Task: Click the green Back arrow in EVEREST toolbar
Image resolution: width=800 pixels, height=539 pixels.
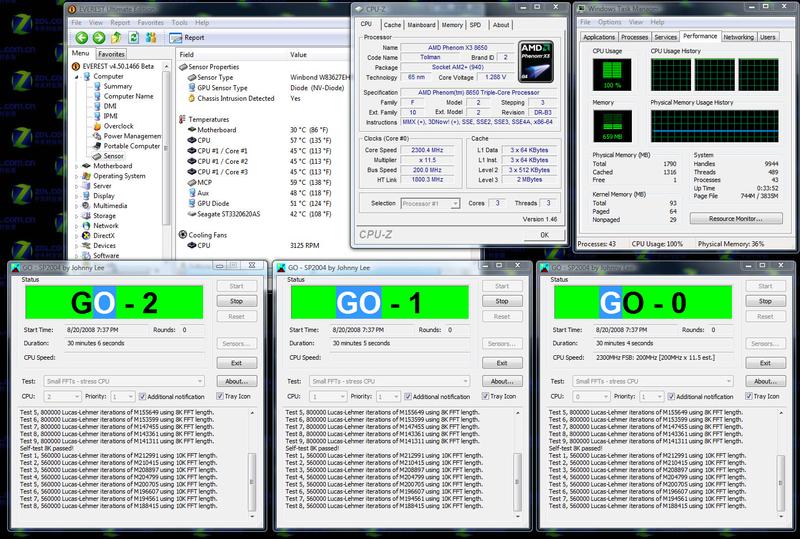Action: 82,37
